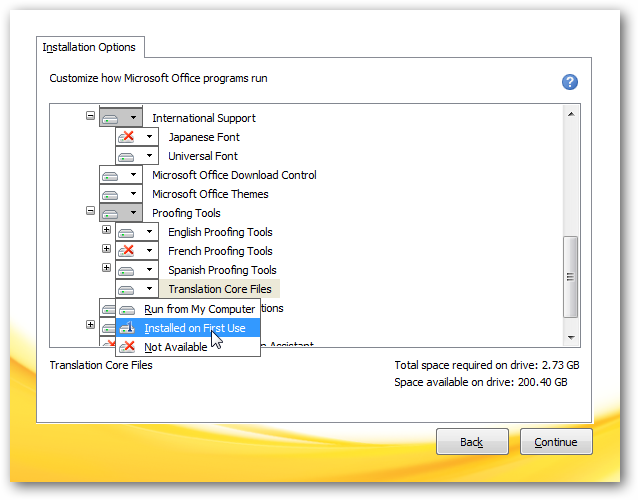Image resolution: width=638 pixels, height=500 pixels.
Task: Select Spanish Proofing Tools label
Action: [x=222, y=270]
